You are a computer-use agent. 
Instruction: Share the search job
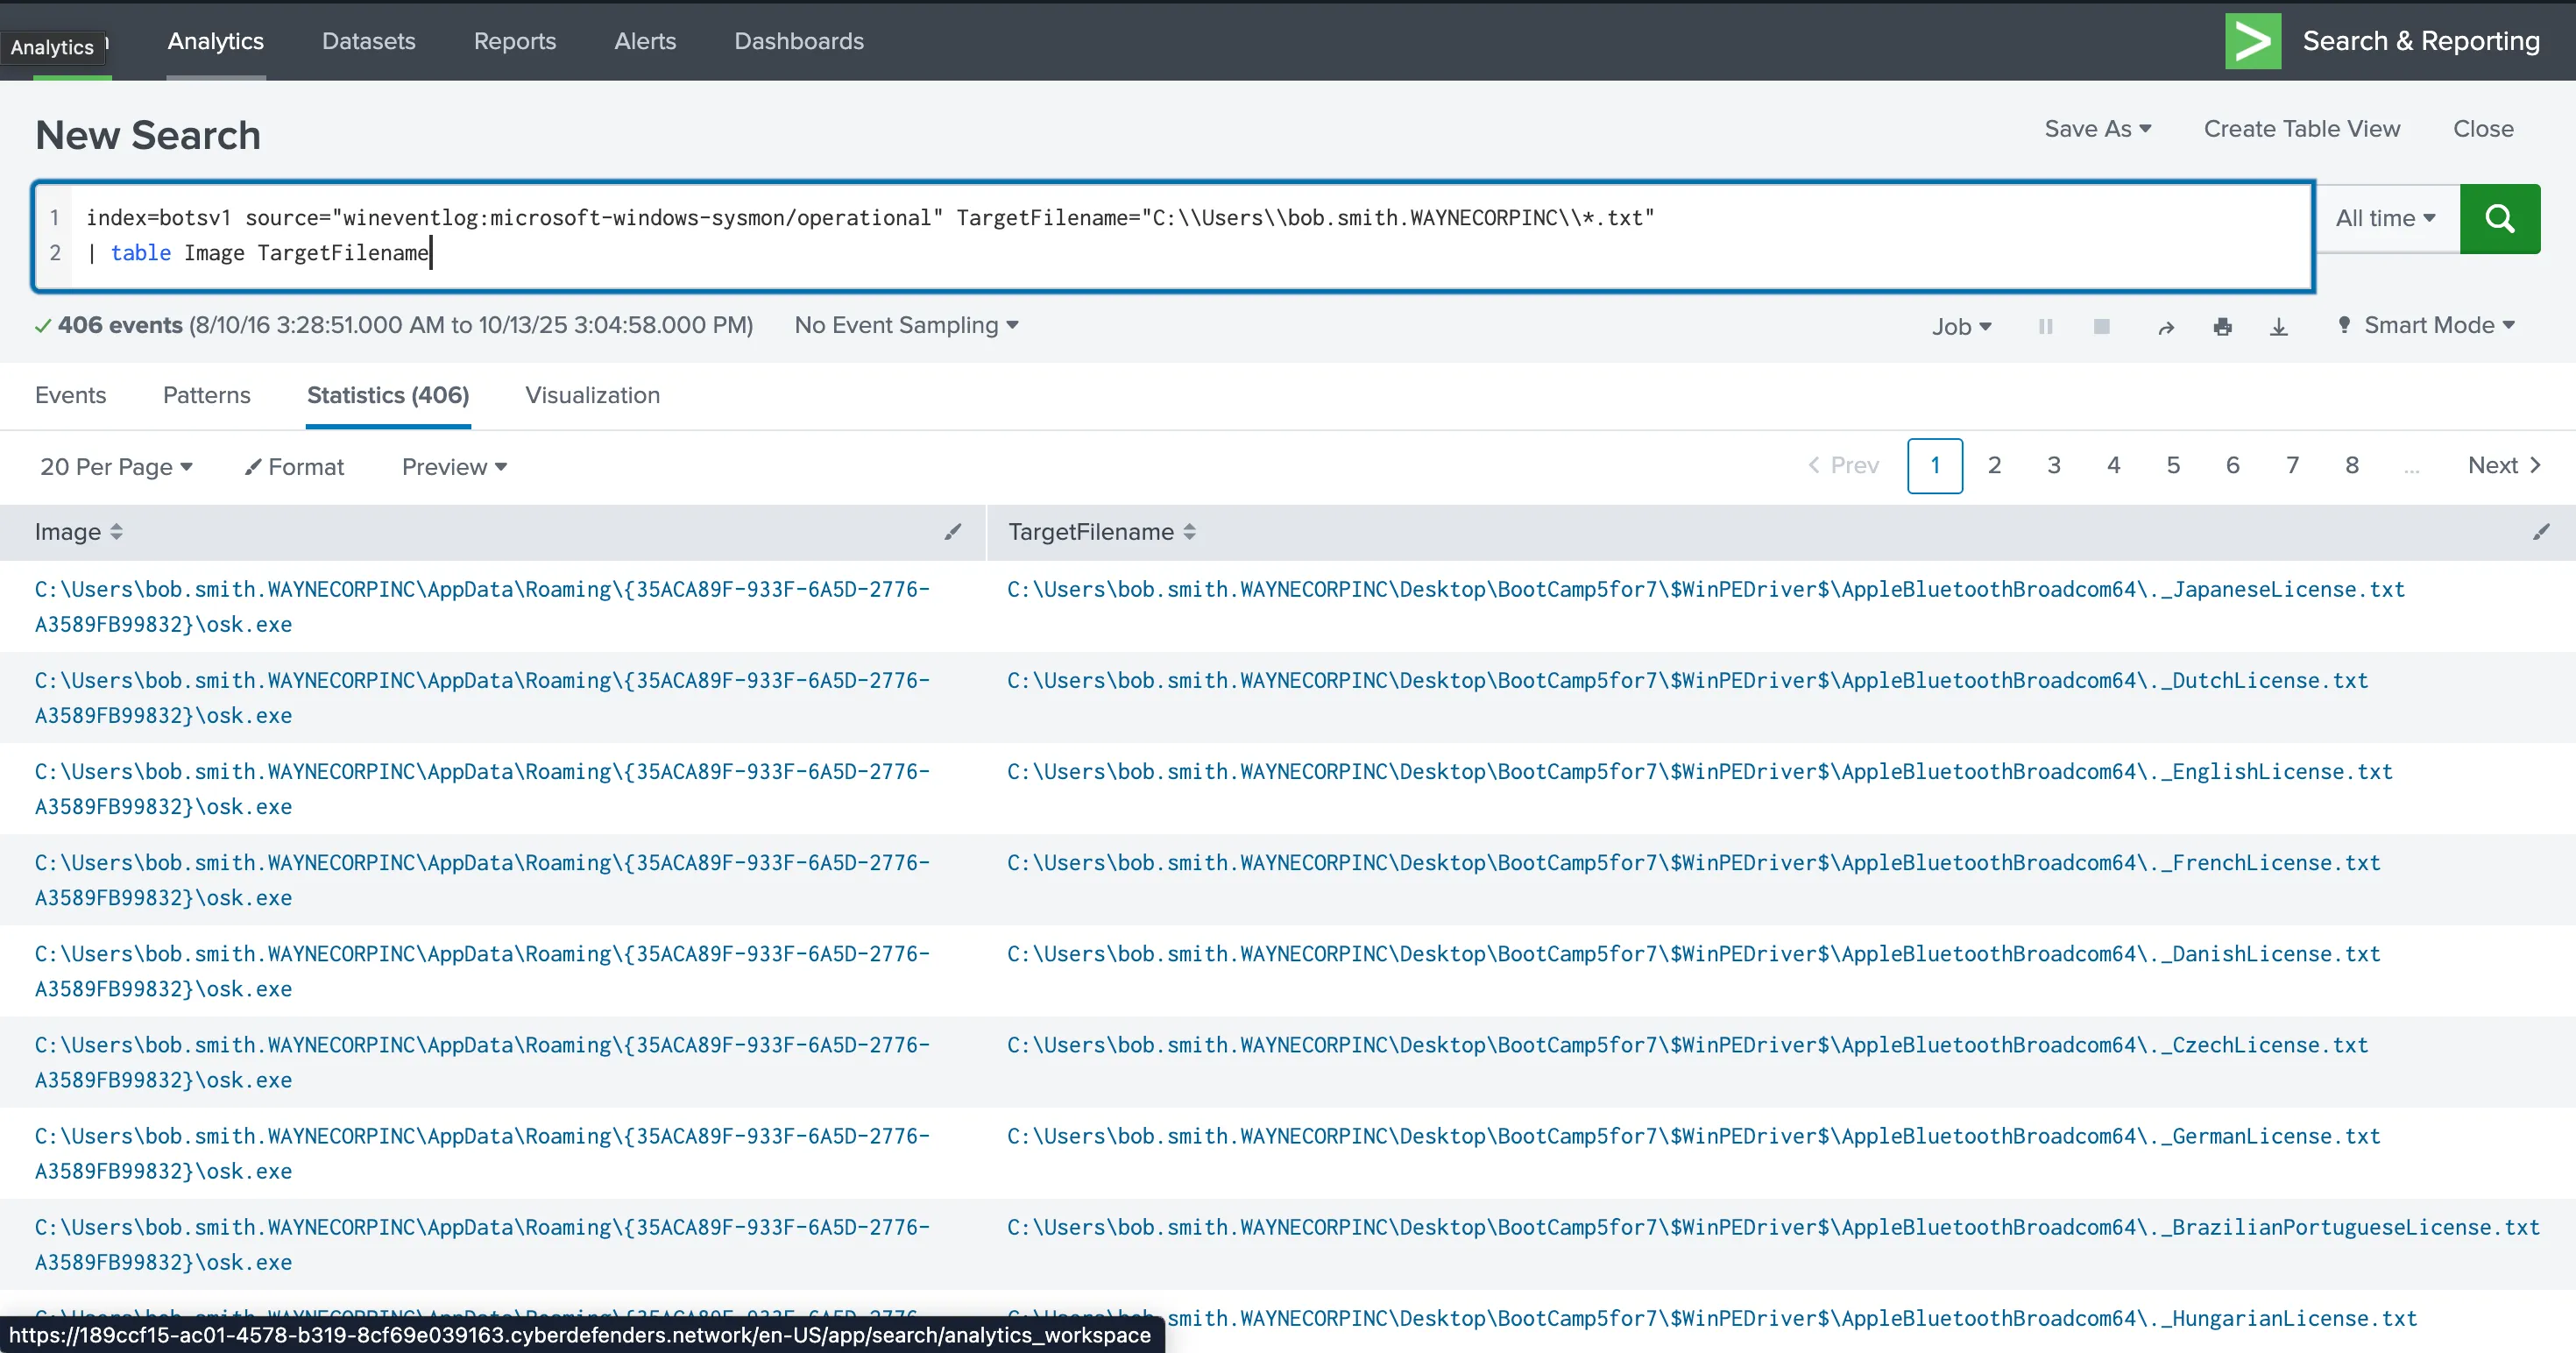coord(2166,327)
